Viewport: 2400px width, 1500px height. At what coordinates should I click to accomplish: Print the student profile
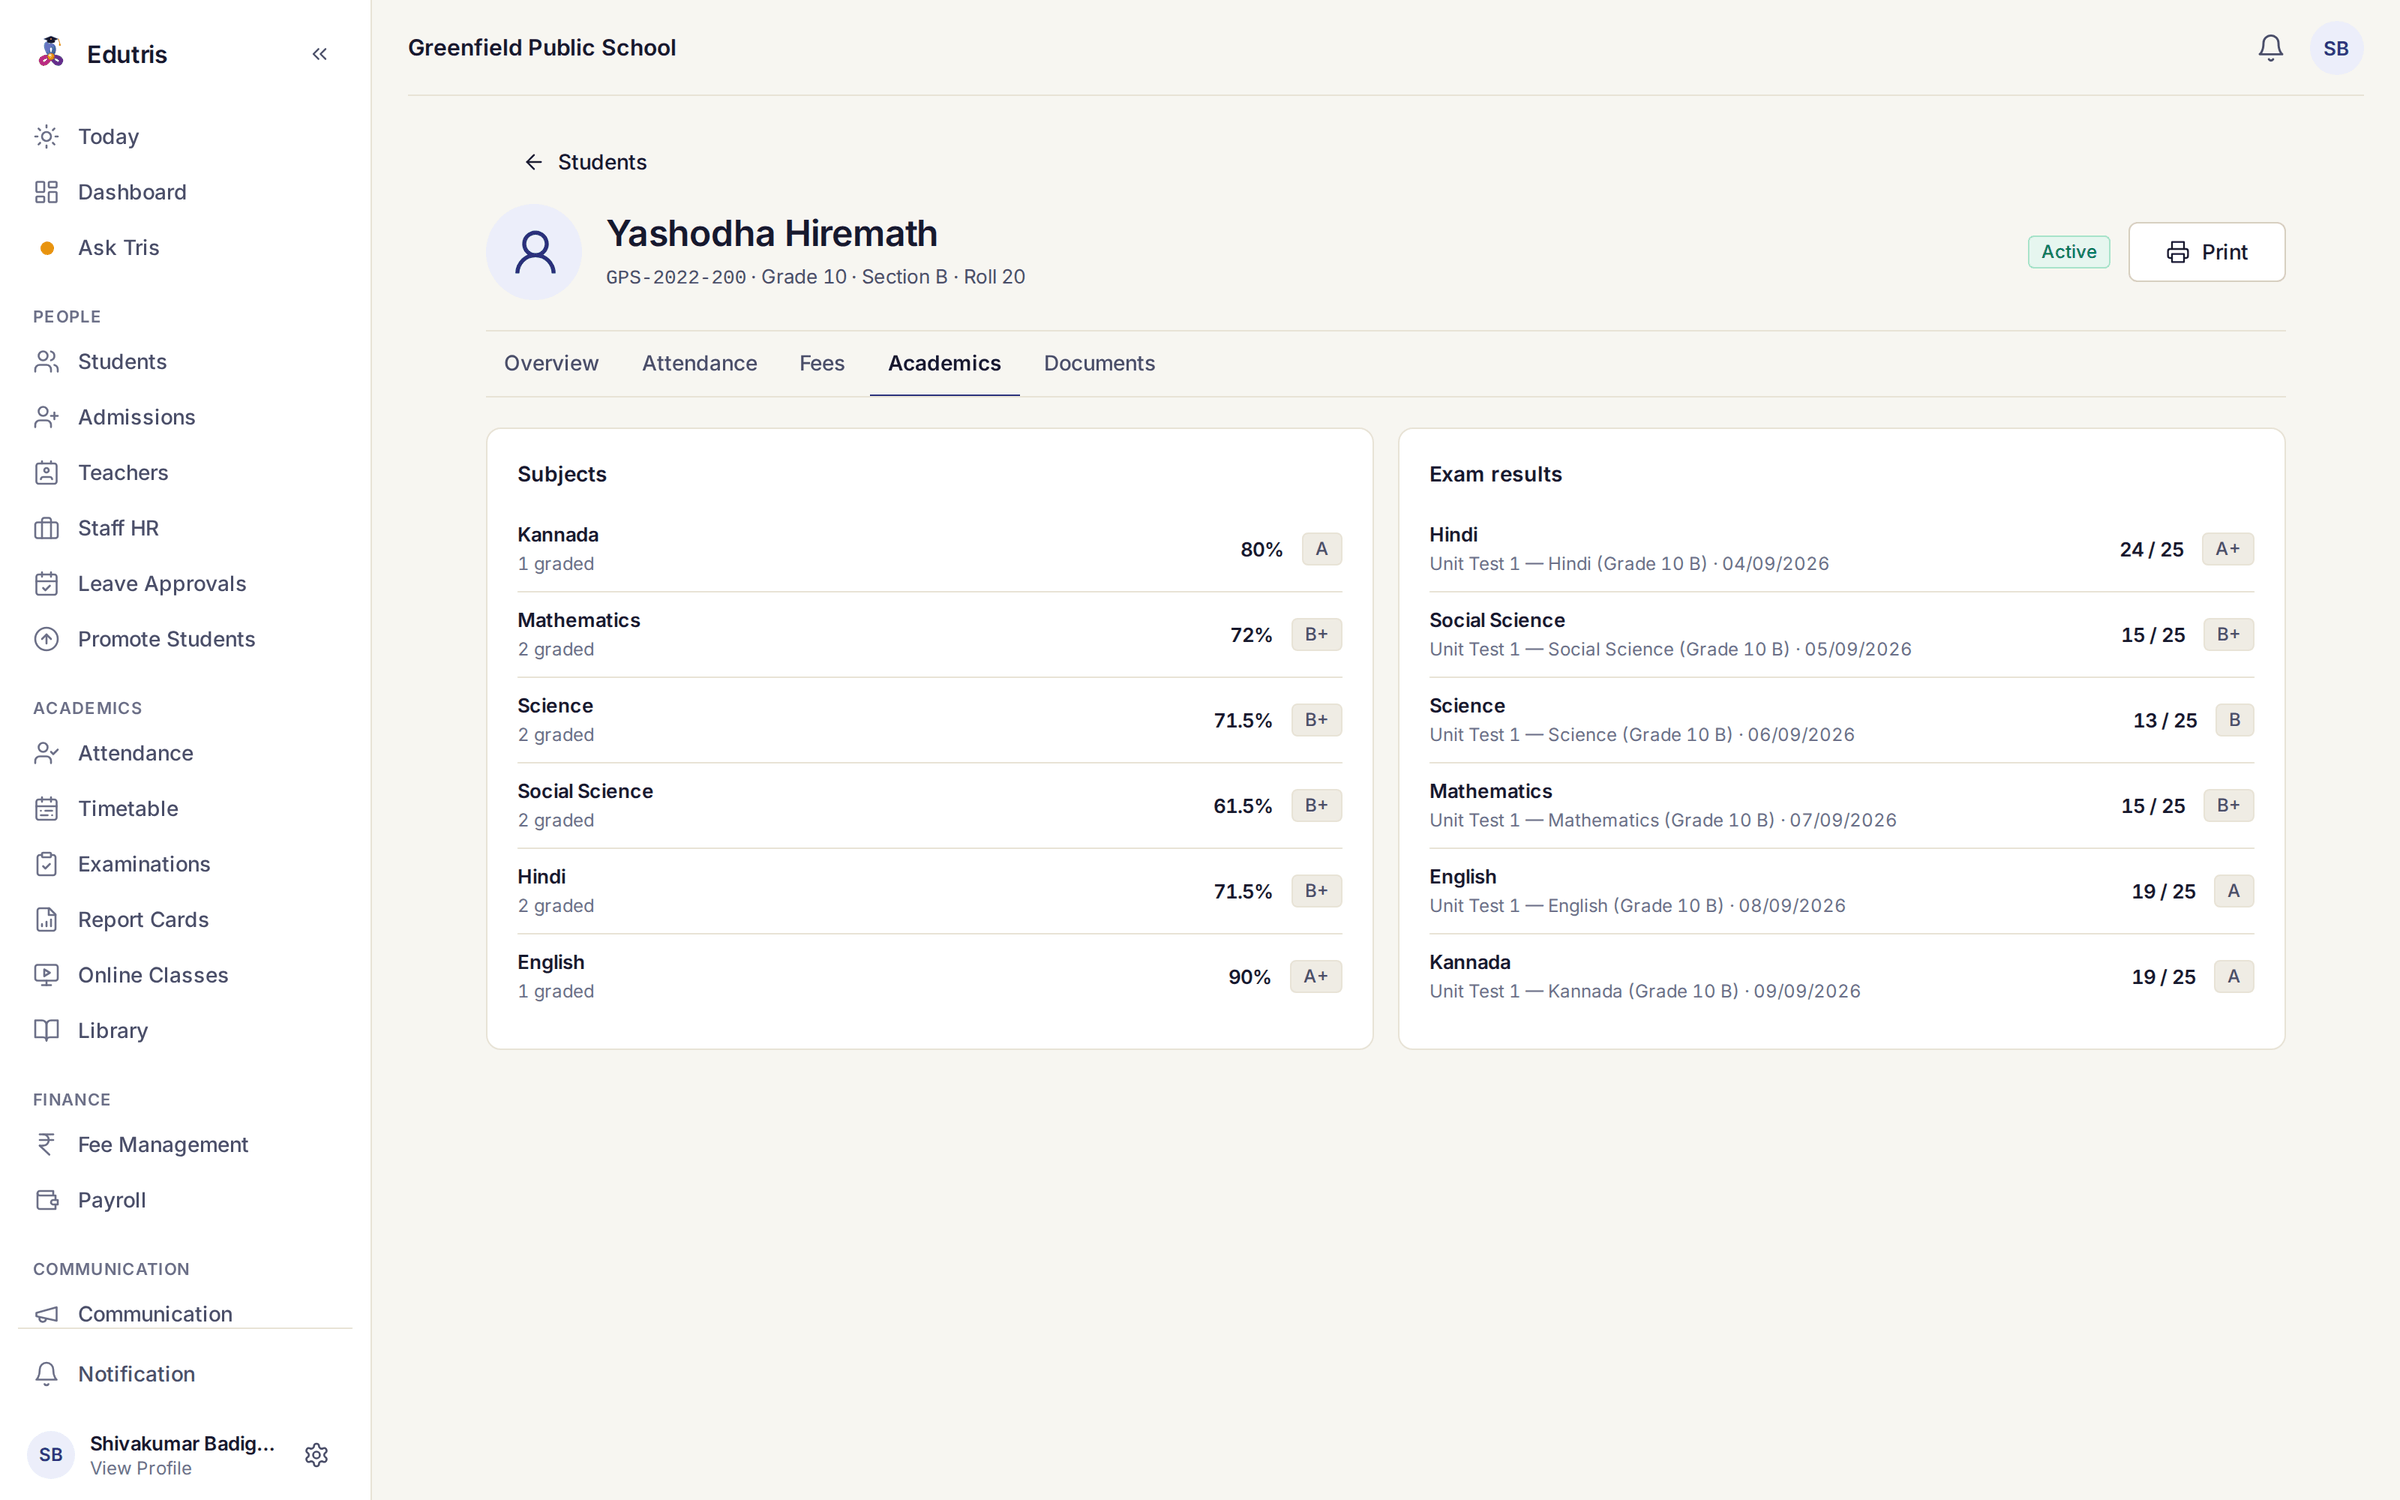tap(2206, 252)
